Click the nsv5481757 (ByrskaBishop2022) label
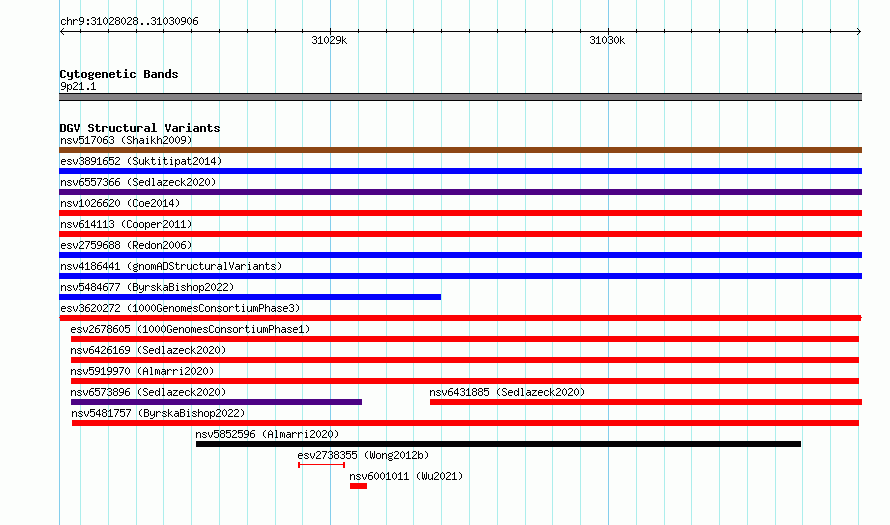Screen dimensions: 890x525 tap(158, 413)
